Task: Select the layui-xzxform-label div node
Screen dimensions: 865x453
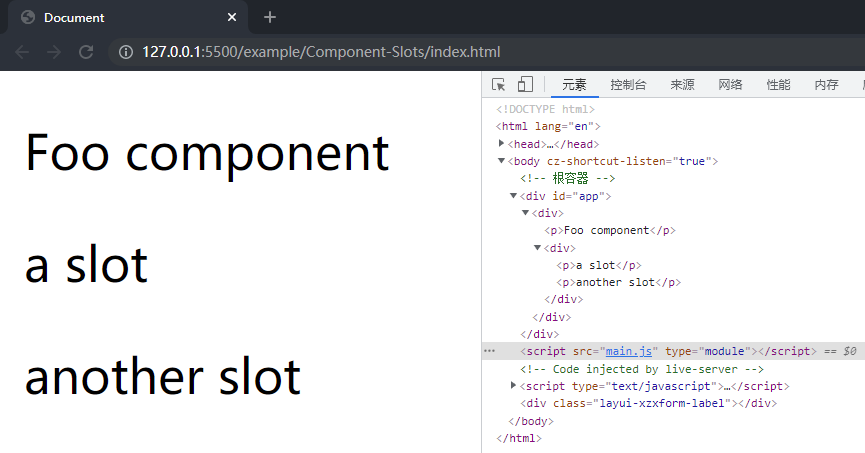Action: click(x=648, y=403)
